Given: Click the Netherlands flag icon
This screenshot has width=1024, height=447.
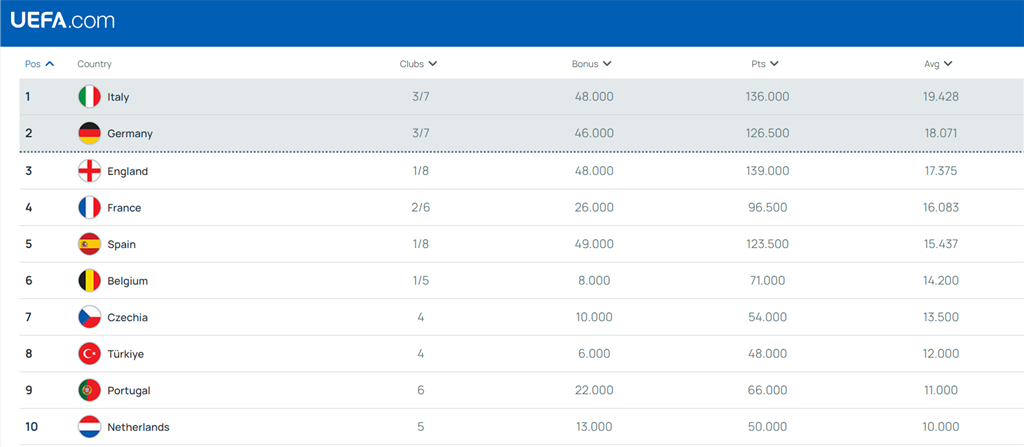Looking at the screenshot, I should (x=89, y=427).
